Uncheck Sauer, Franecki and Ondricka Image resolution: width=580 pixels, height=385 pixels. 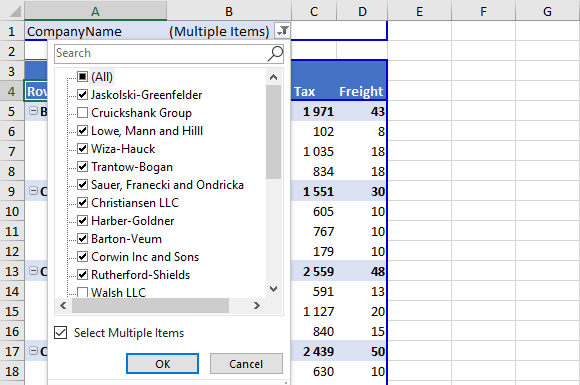click(82, 185)
